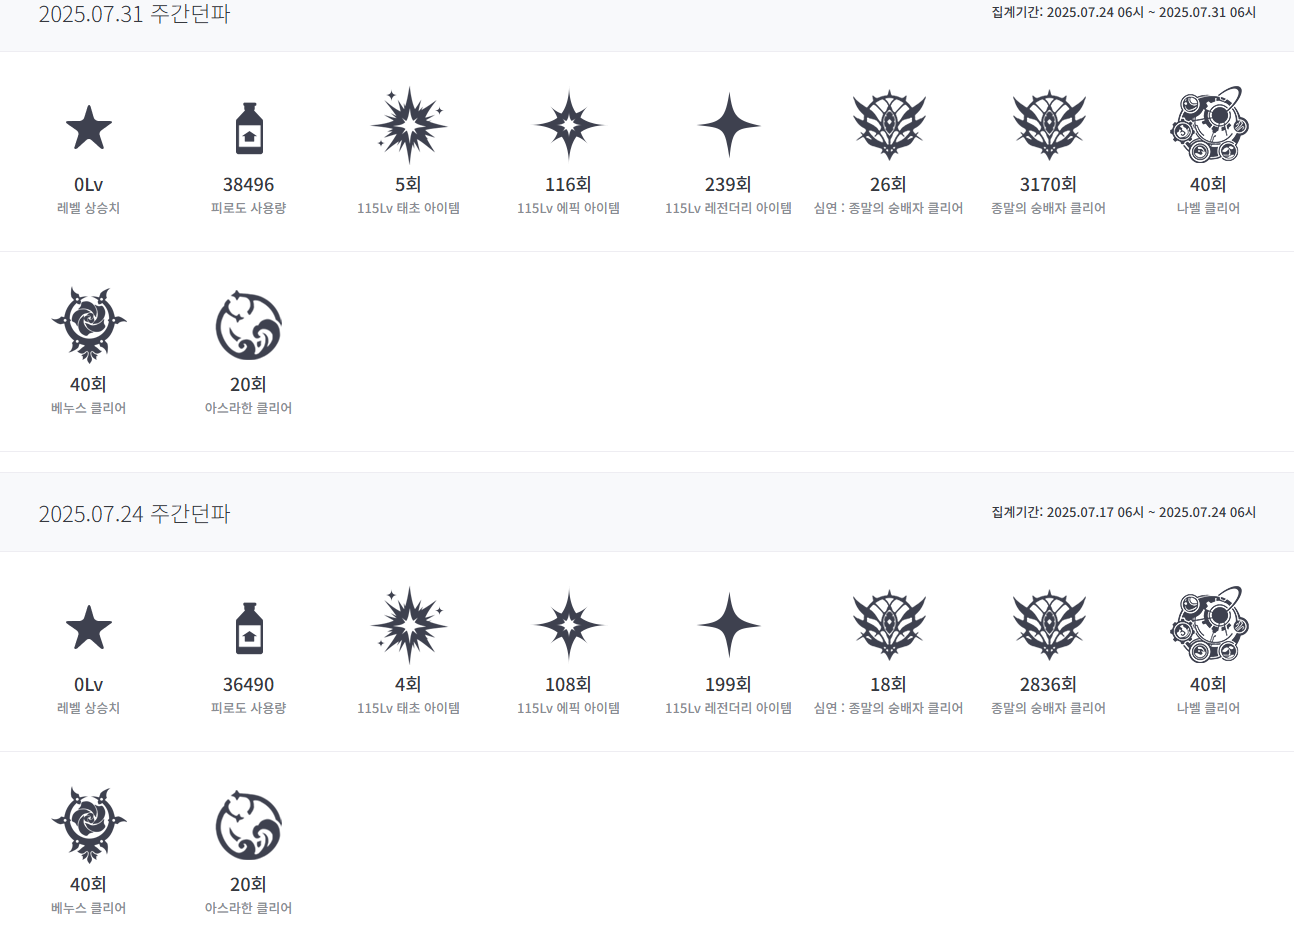Click the star level-up icon in 07.31 section
Image resolution: width=1294 pixels, height=943 pixels.
coord(88,127)
